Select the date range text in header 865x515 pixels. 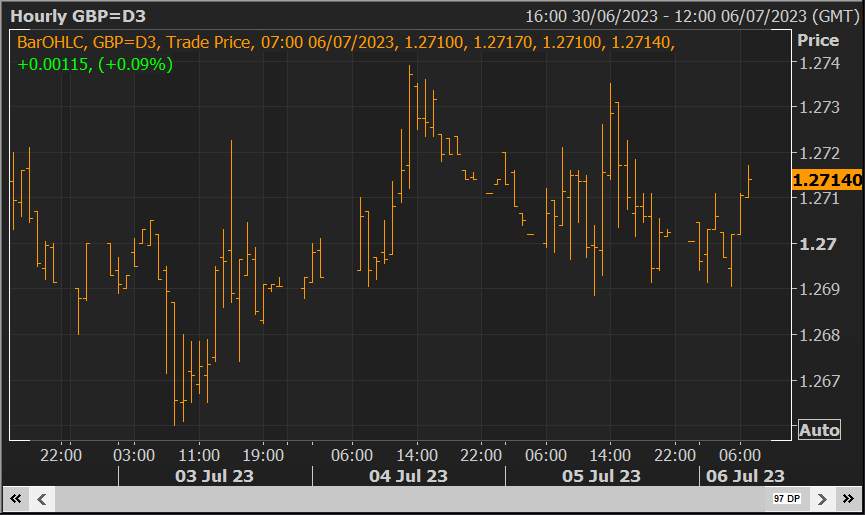[692, 16]
